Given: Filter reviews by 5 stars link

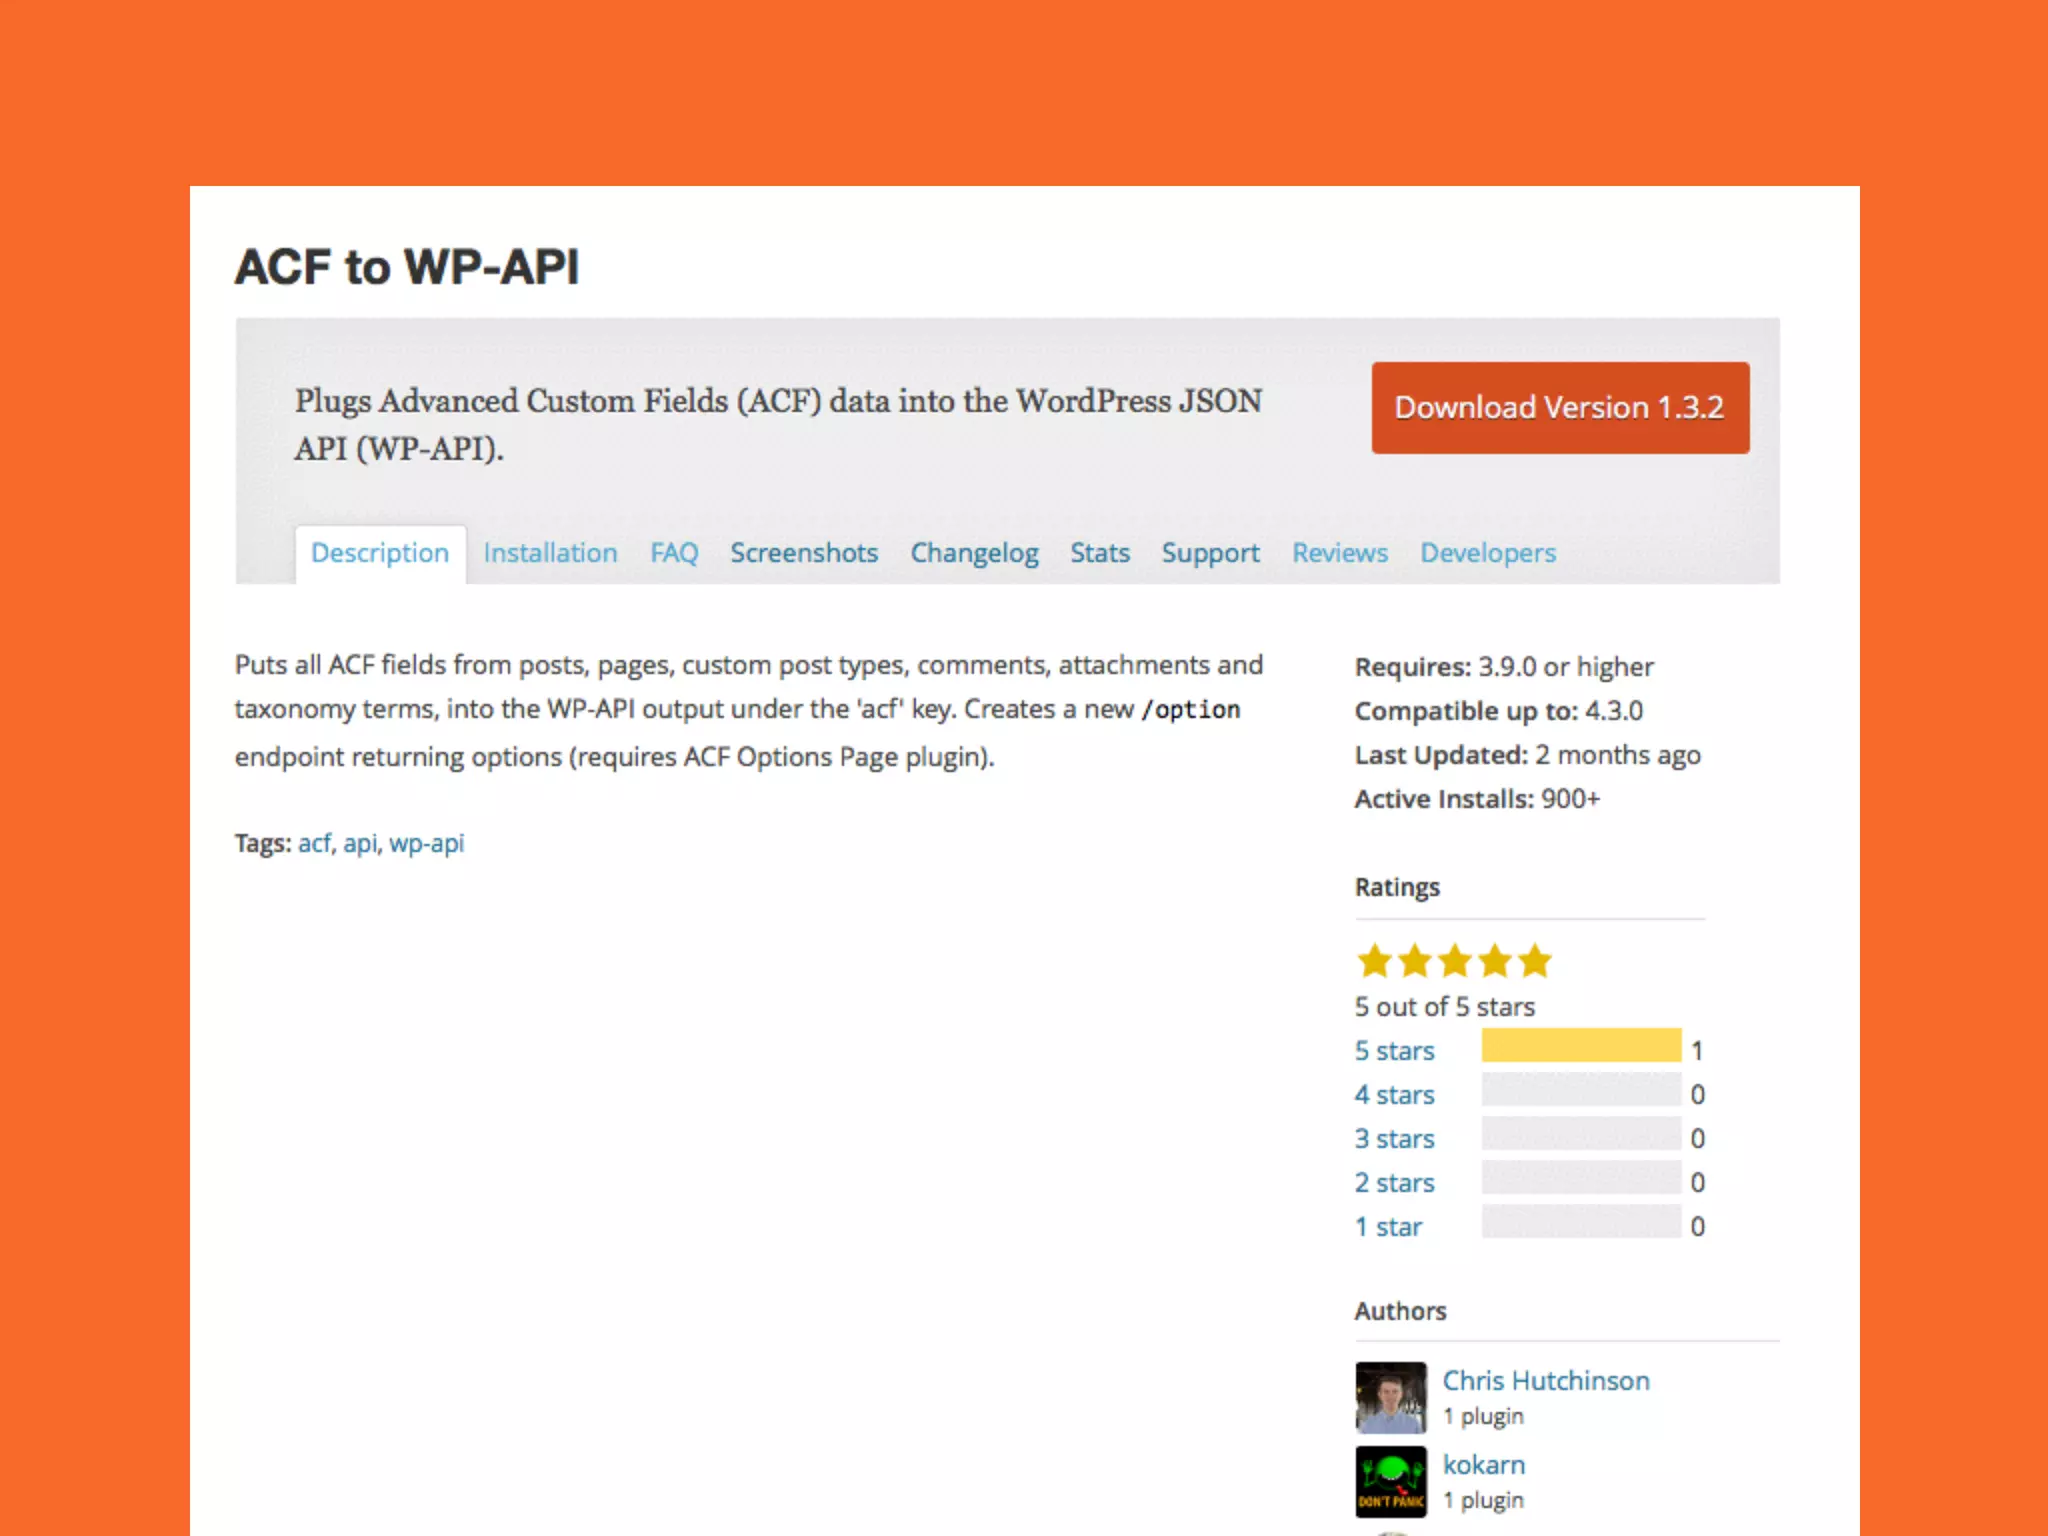Looking at the screenshot, I should click(x=1394, y=1051).
